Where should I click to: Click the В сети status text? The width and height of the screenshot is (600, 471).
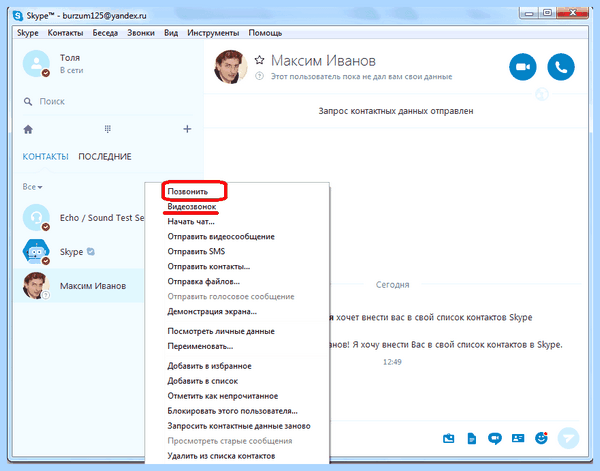pyautogui.click(x=71, y=70)
